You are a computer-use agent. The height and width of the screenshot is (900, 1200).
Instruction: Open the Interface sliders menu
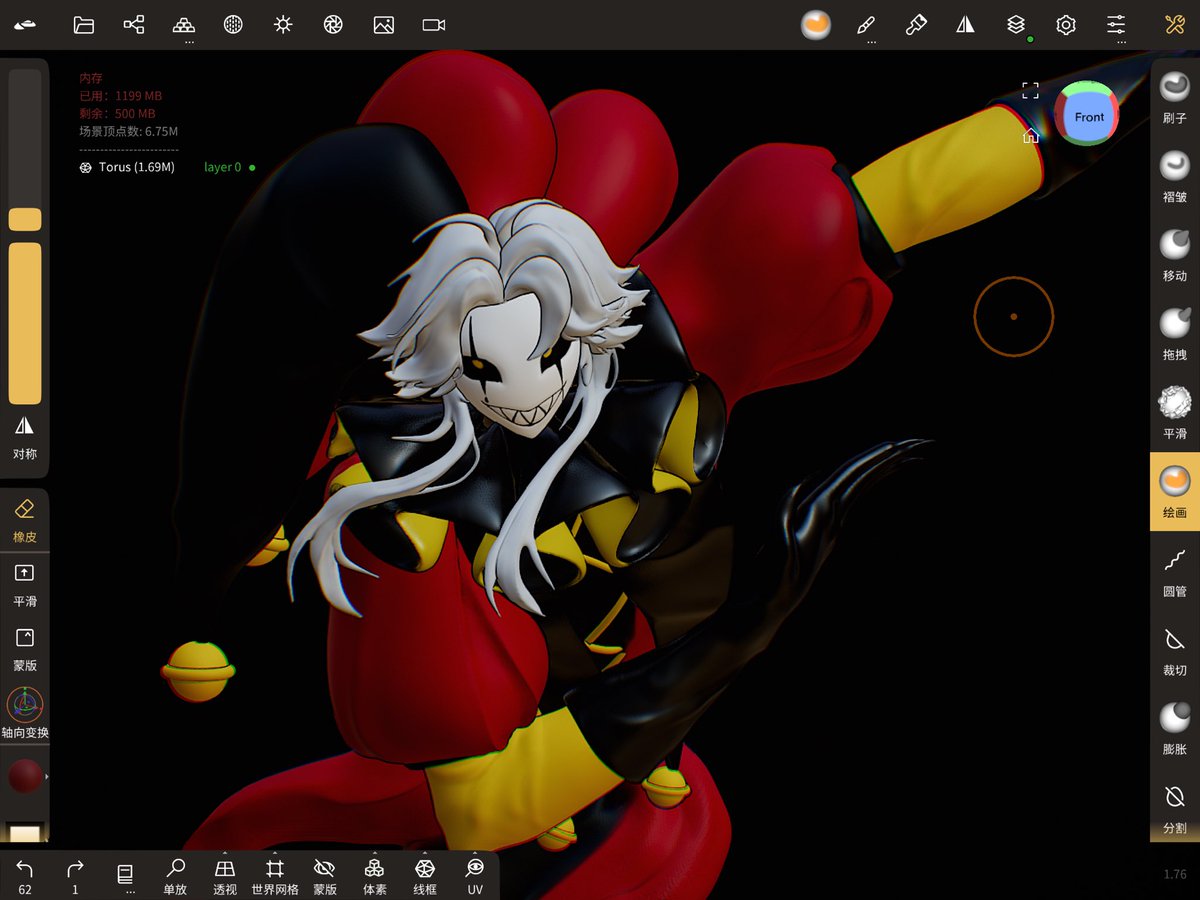1116,25
